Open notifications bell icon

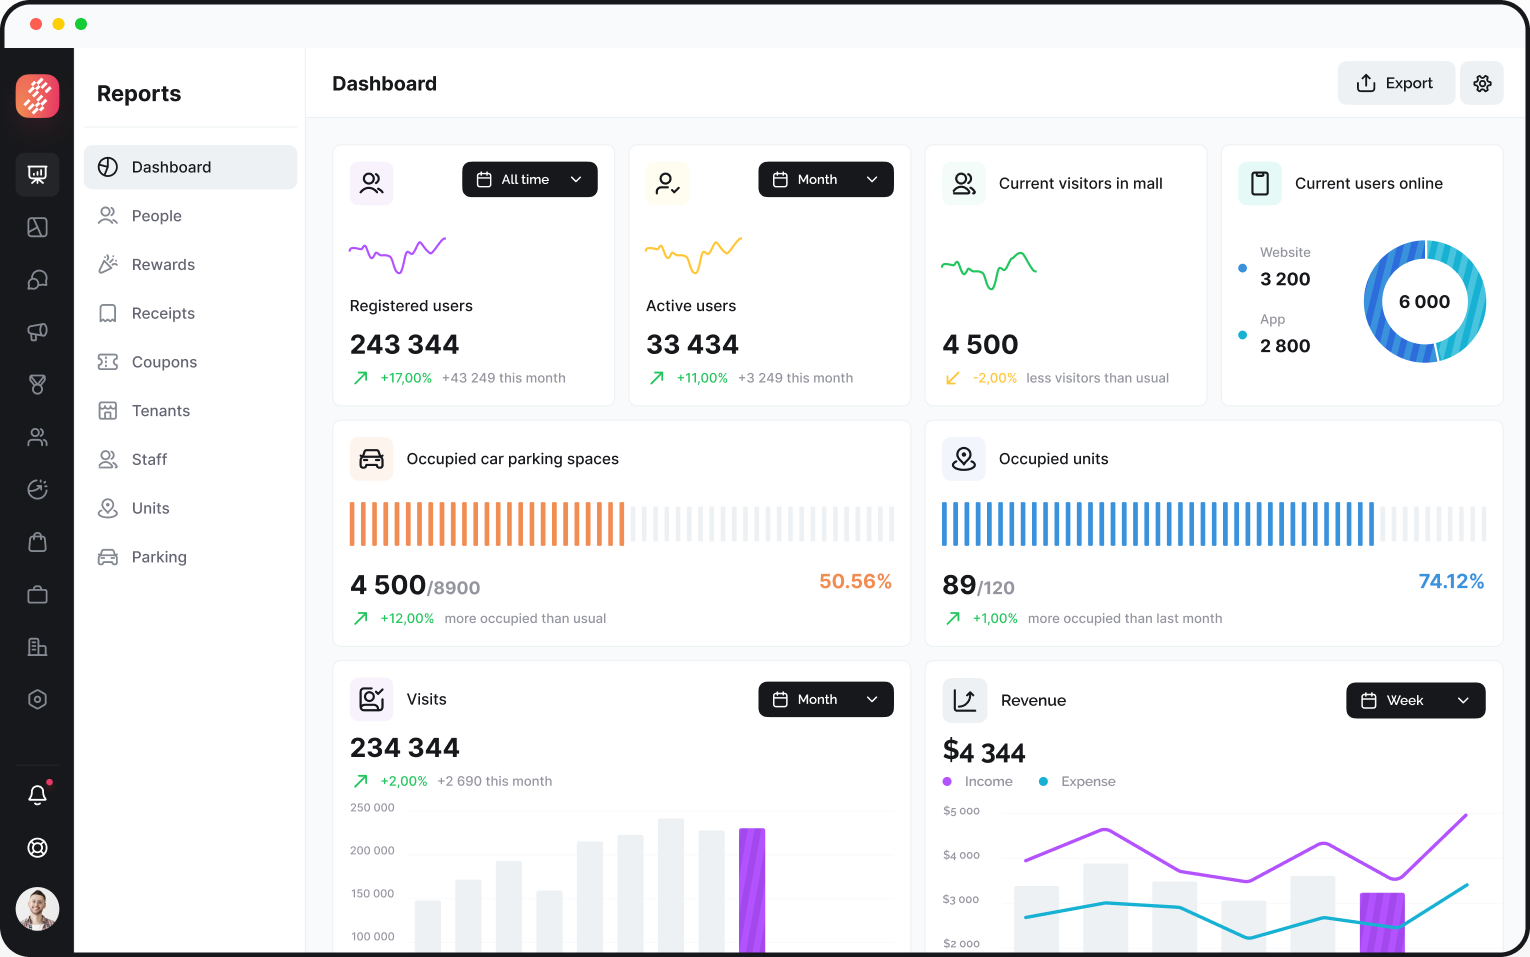tap(37, 795)
